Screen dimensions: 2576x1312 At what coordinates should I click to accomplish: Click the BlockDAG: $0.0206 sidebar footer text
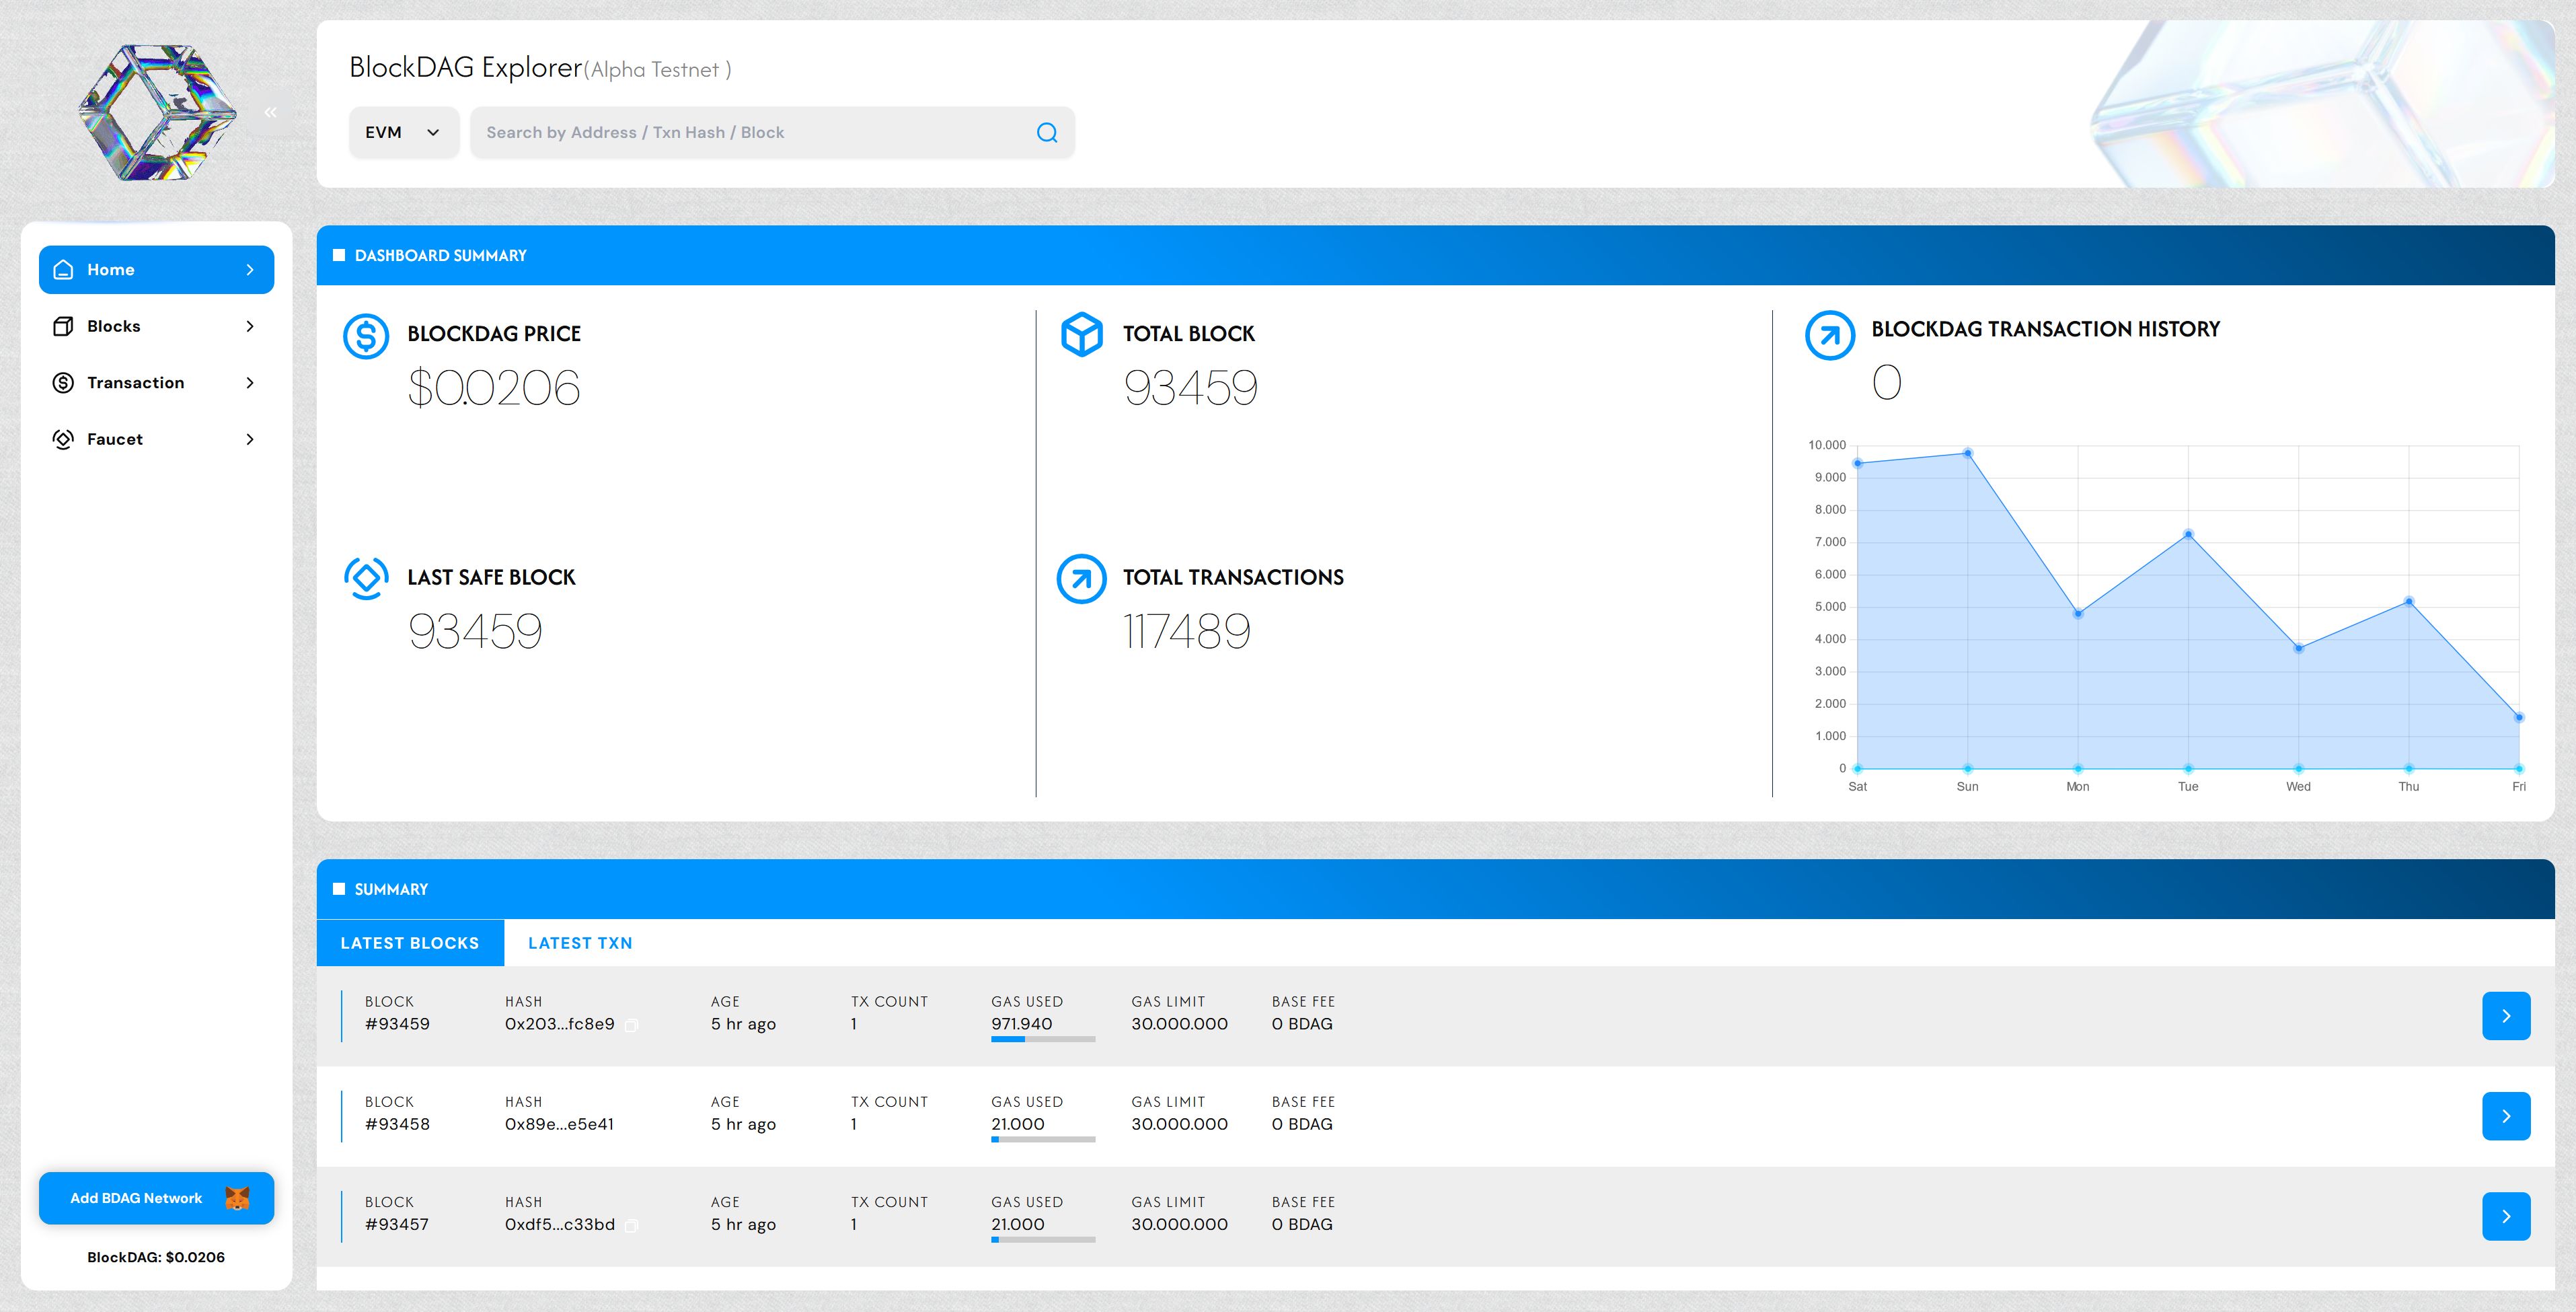click(x=156, y=1257)
